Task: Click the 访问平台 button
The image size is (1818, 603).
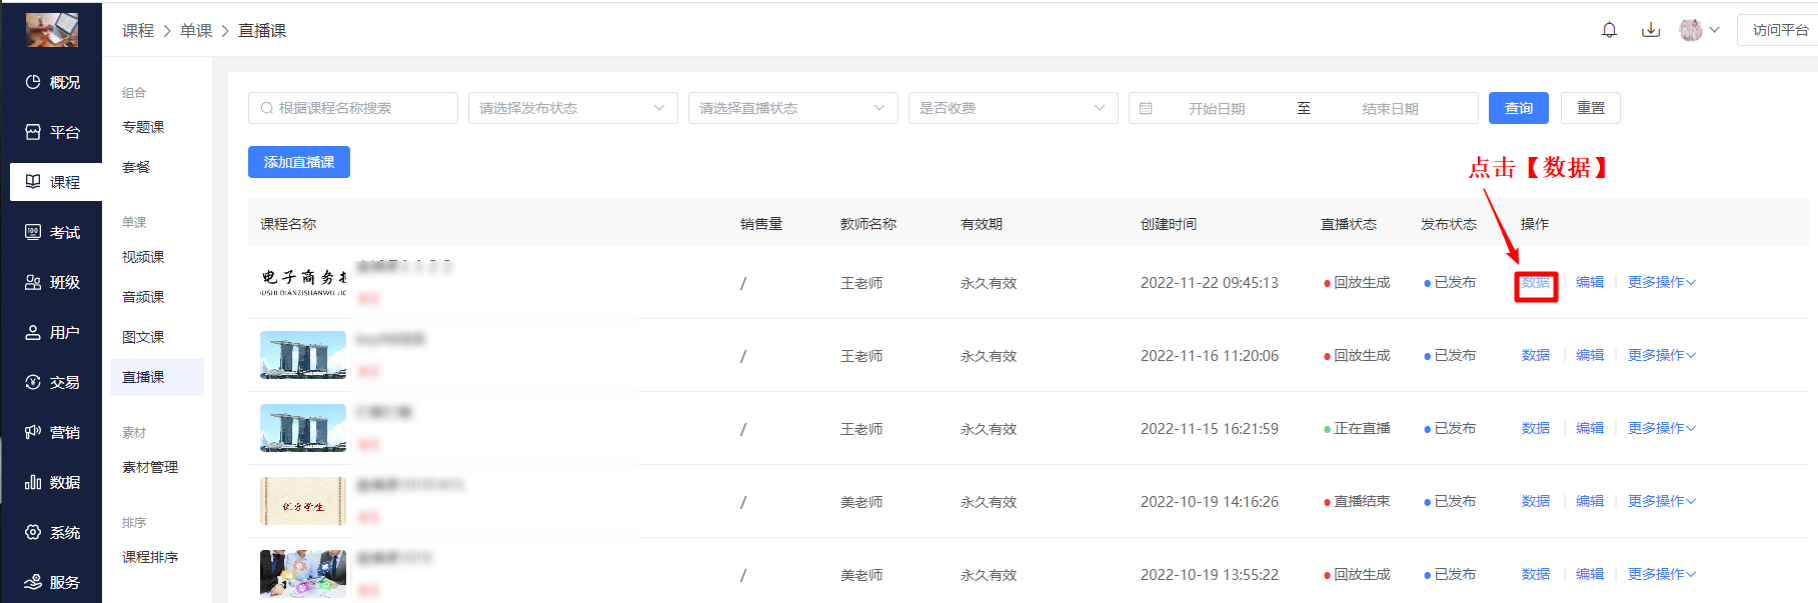Action: pos(1780,30)
